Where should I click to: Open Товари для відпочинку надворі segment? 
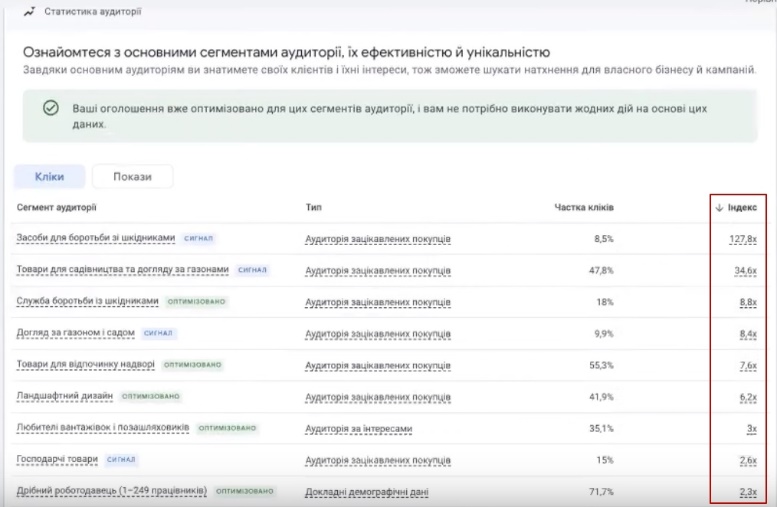[86, 365]
